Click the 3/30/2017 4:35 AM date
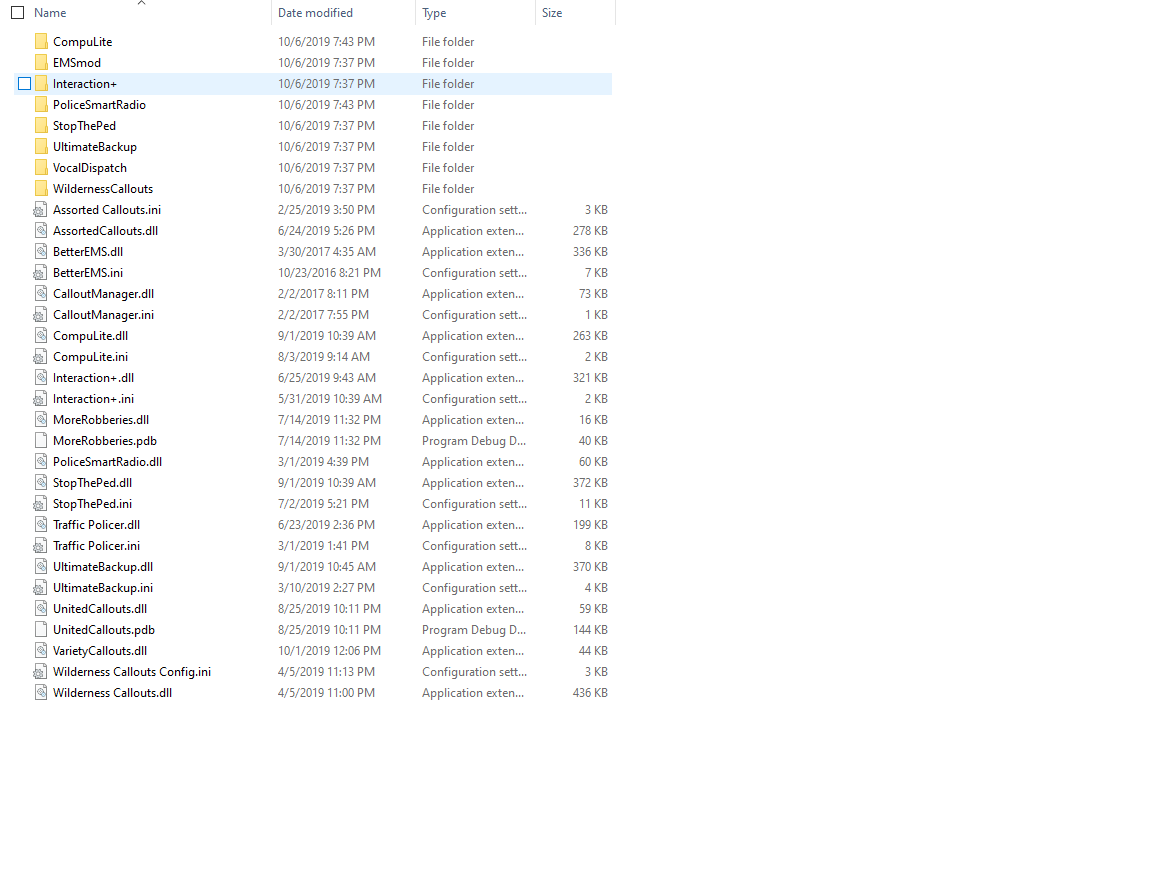This screenshot has height=883, width=1176. click(x=327, y=251)
